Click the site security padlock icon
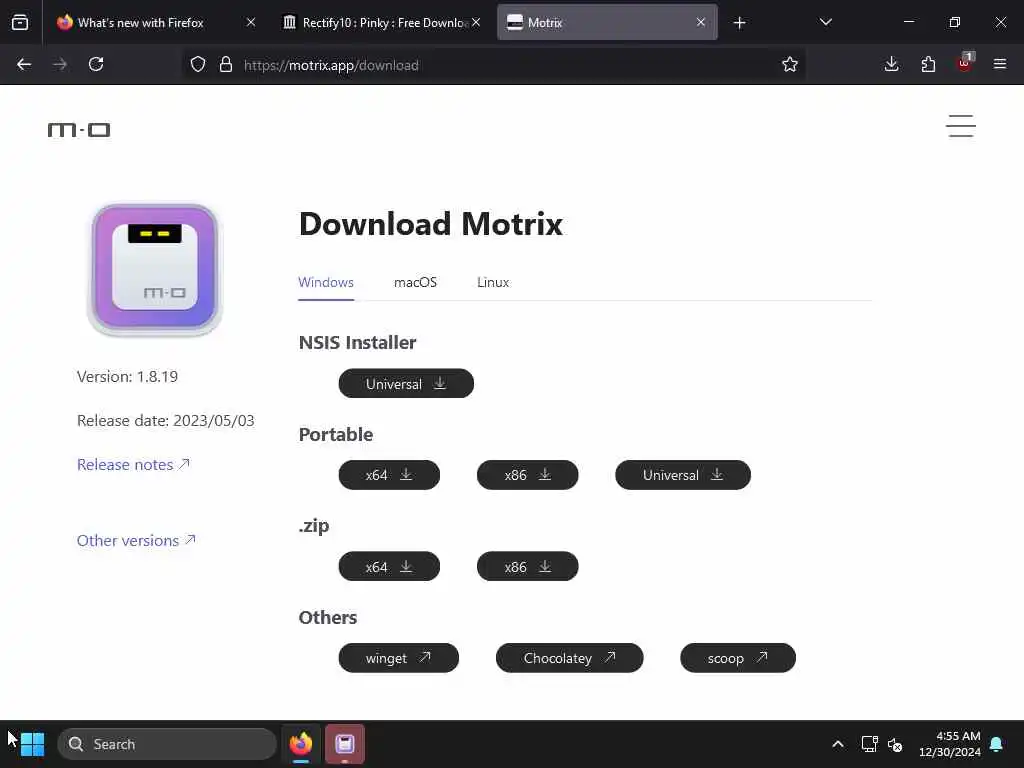 pyautogui.click(x=226, y=65)
